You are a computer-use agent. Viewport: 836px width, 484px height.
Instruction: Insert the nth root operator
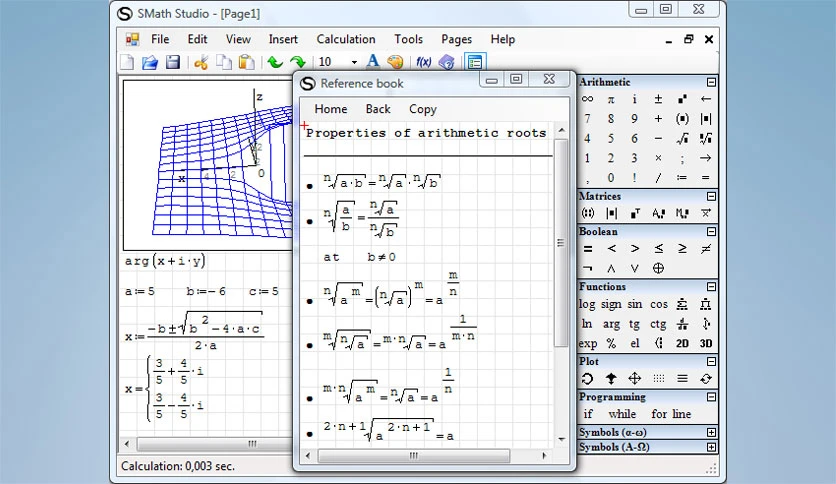(706, 139)
